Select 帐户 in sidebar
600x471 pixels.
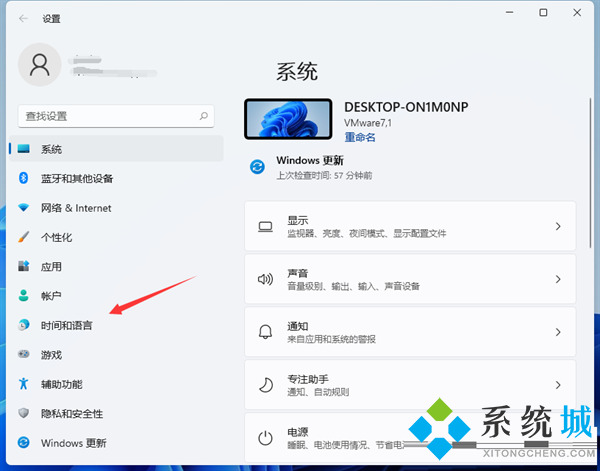coord(116,295)
